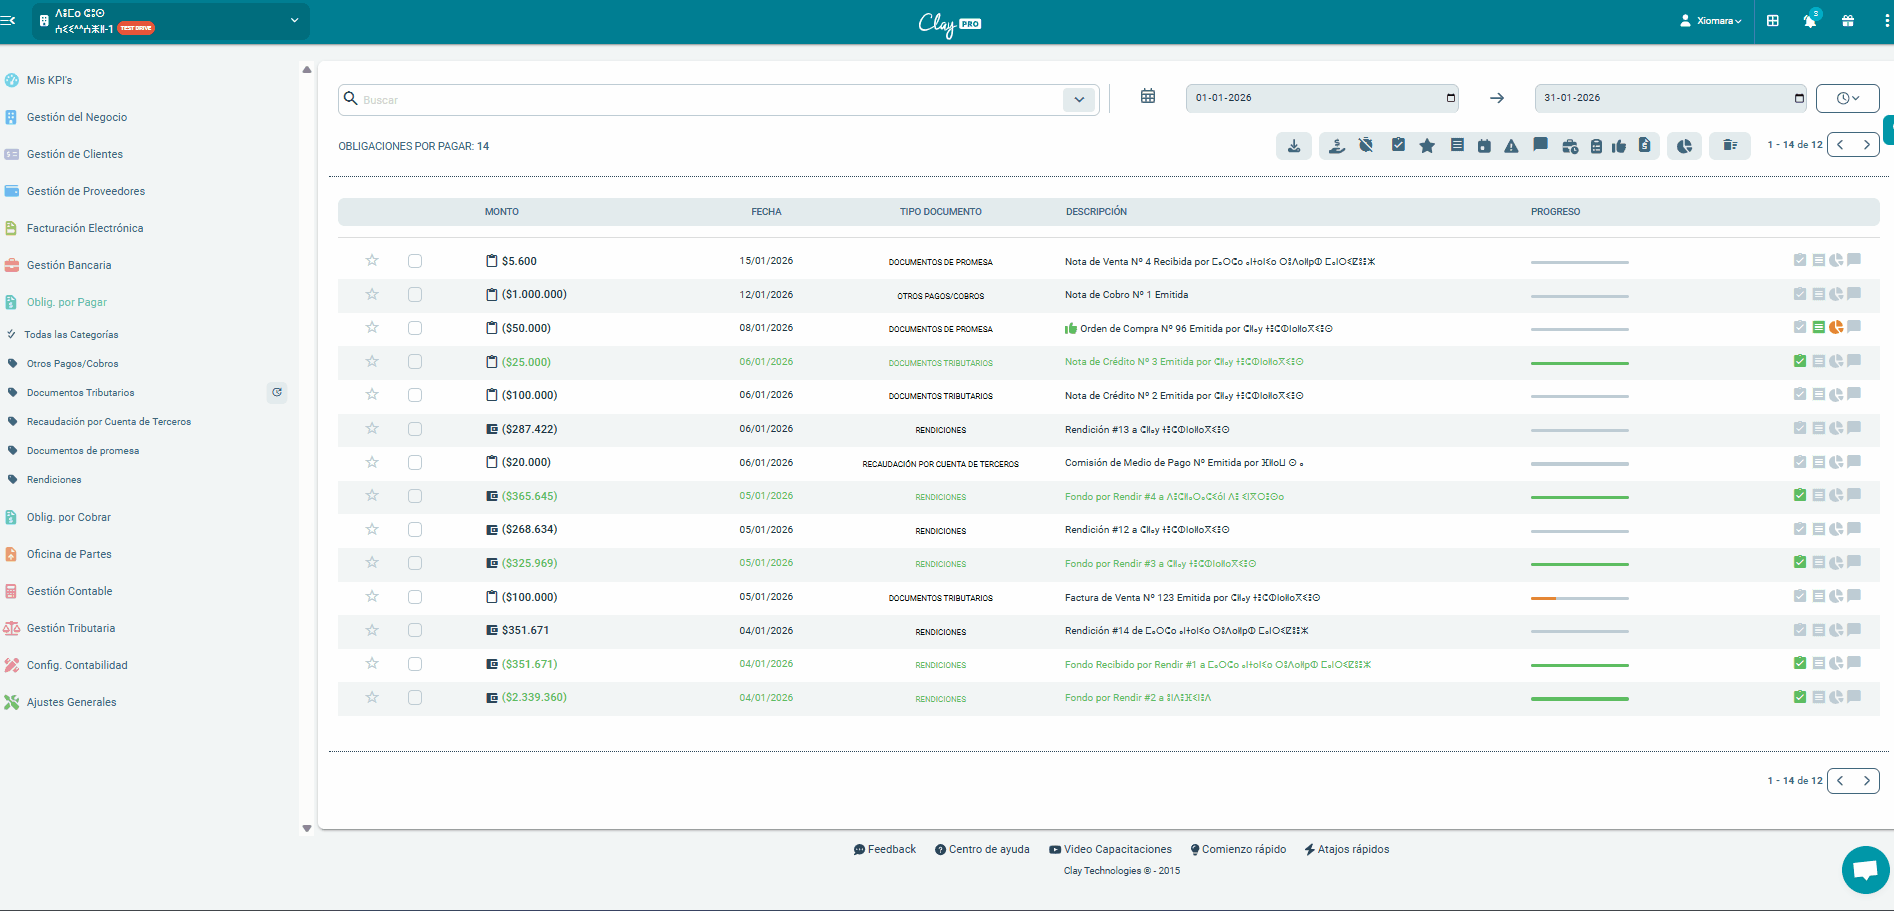Open the Xiomara user menu

1711,20
